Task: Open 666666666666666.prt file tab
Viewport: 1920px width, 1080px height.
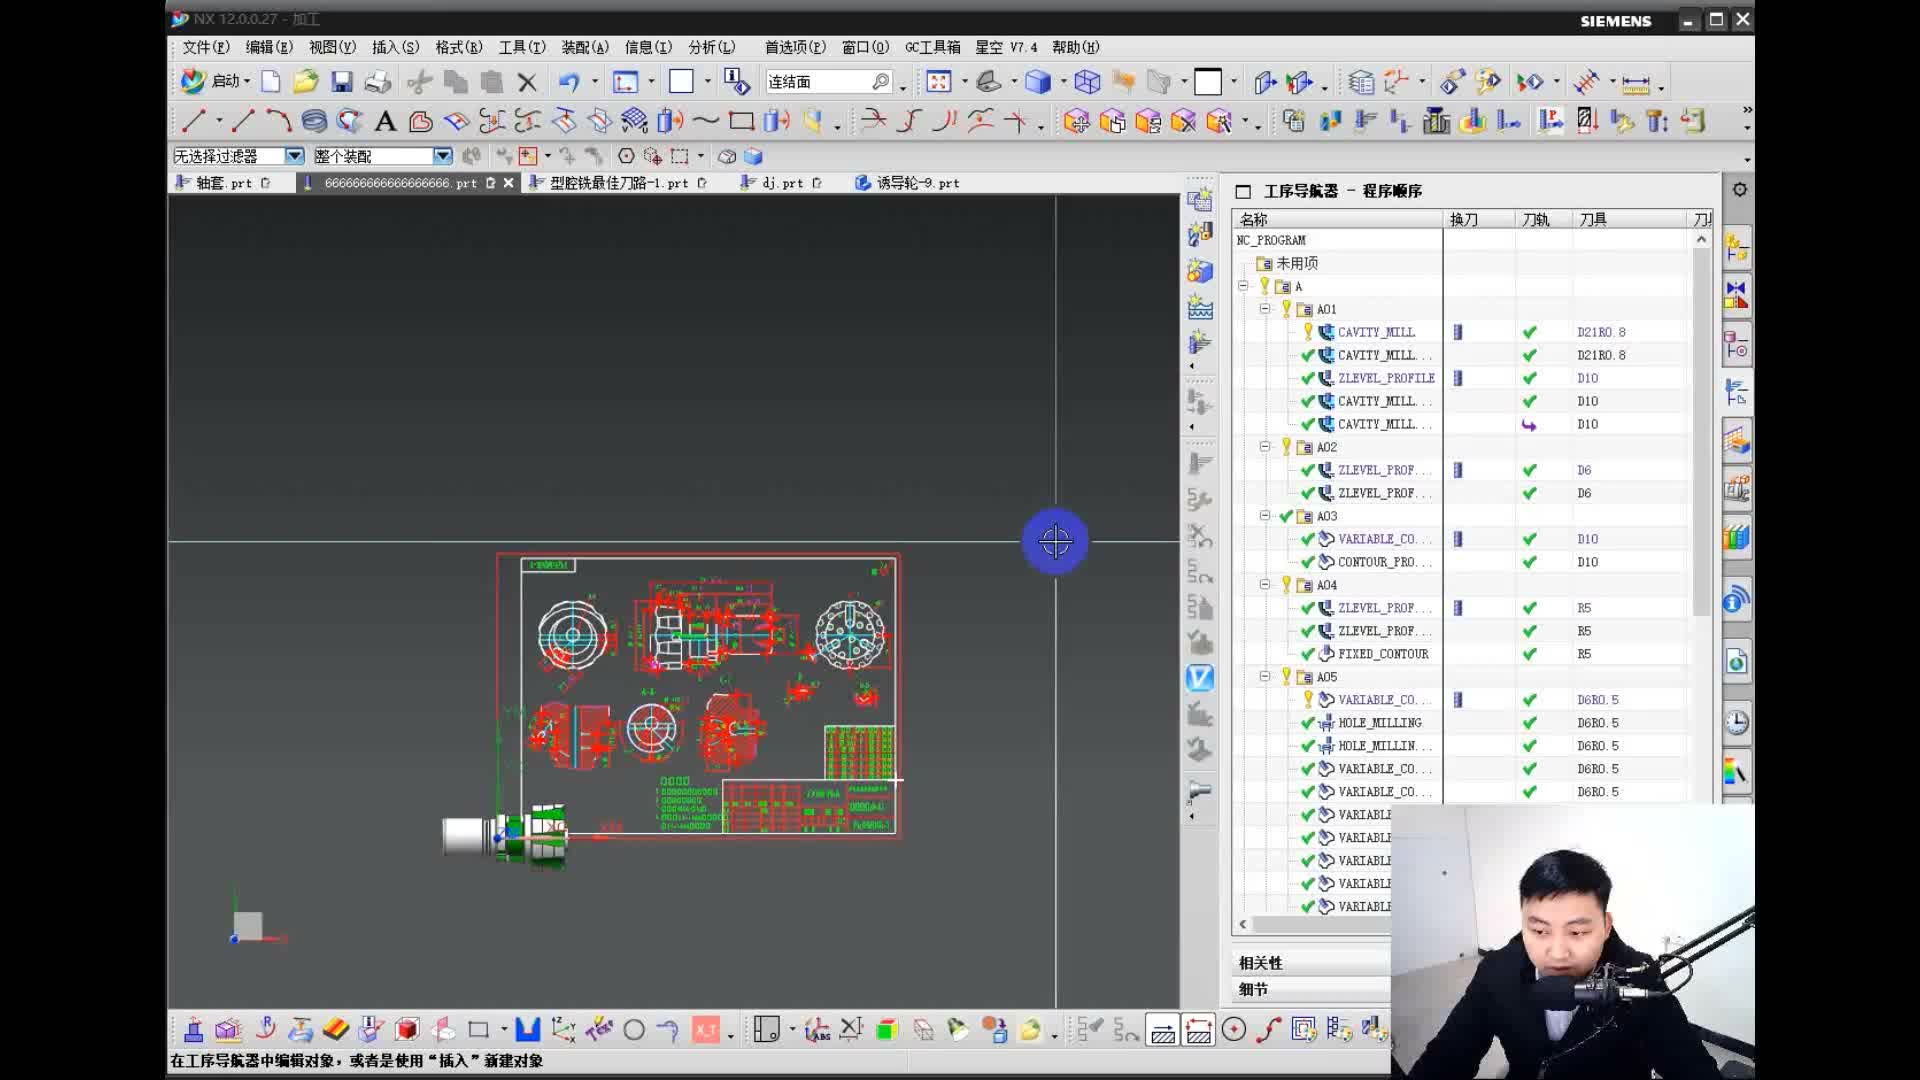Action: pyautogui.click(x=400, y=182)
